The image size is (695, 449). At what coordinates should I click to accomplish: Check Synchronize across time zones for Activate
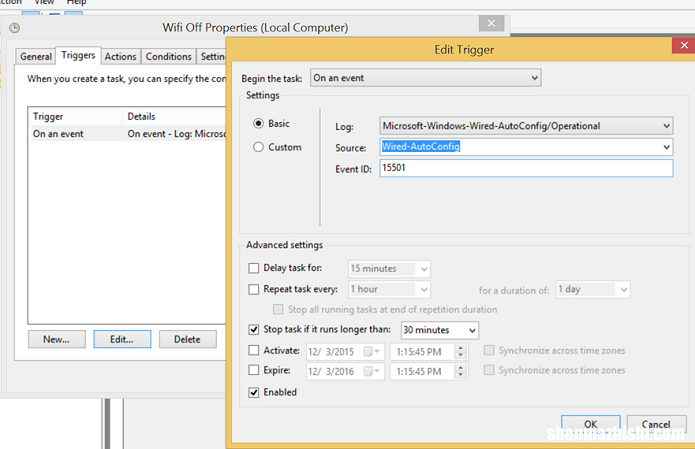point(489,350)
